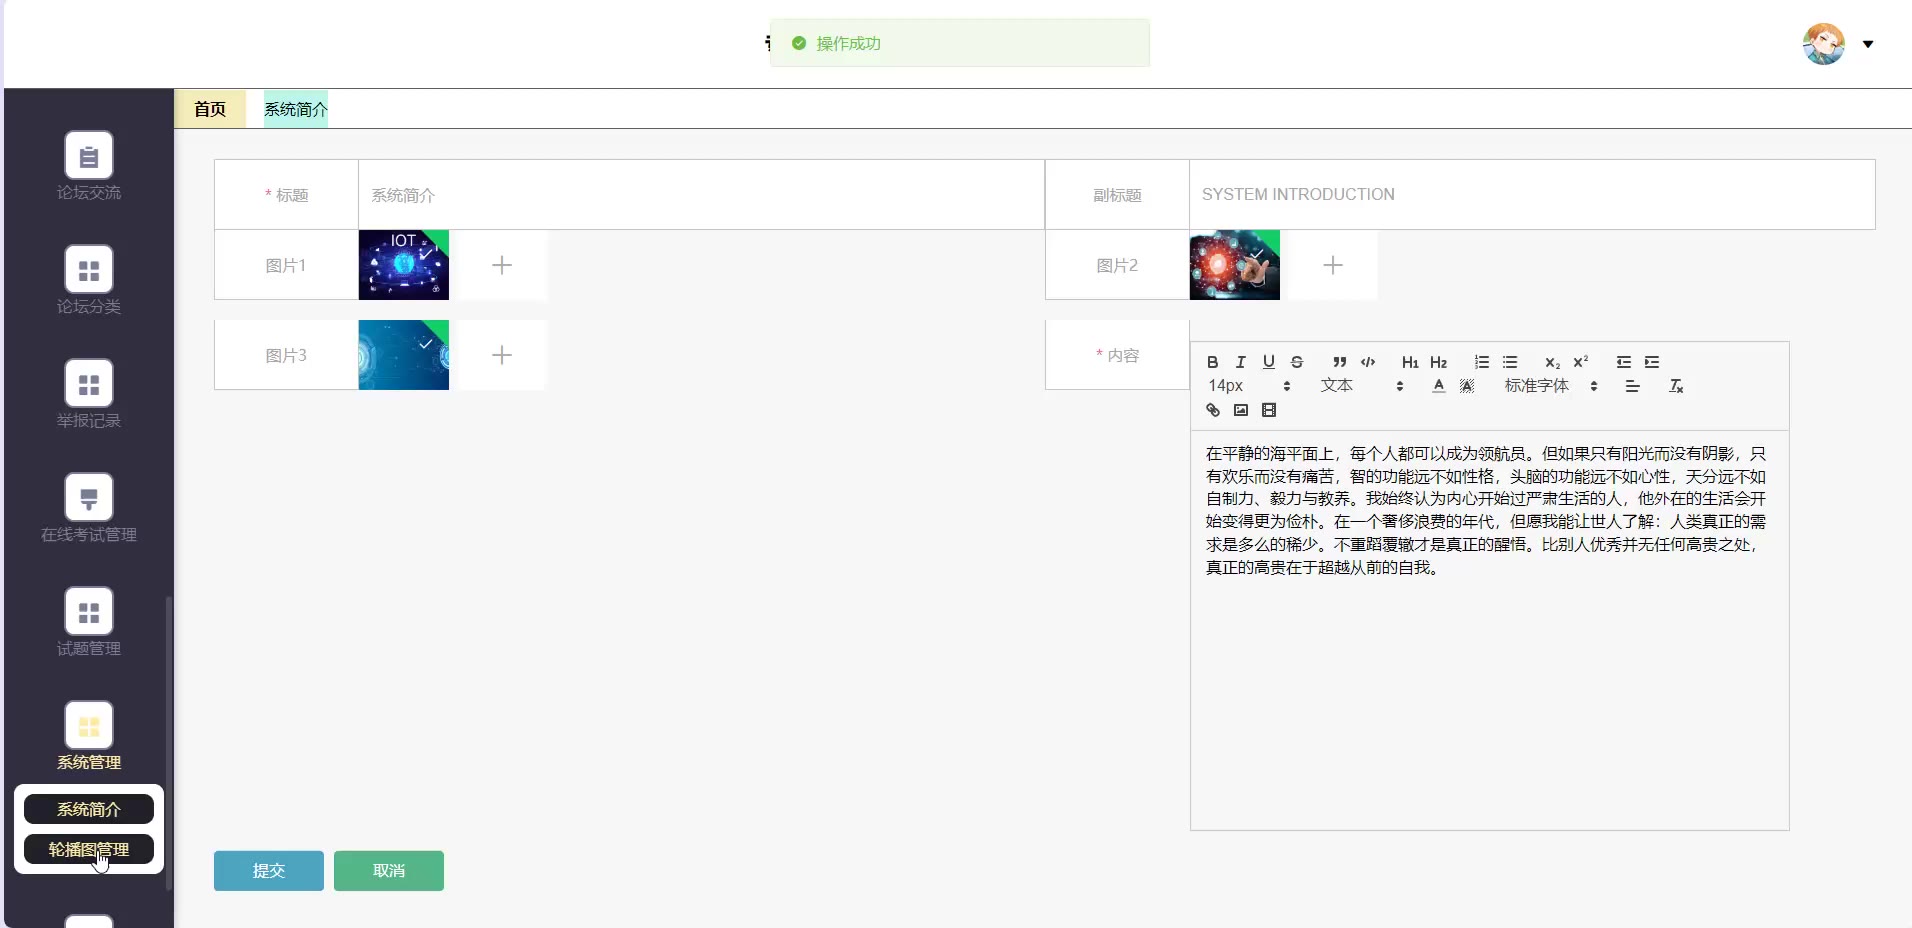Click the blockquote icon
The image size is (1912, 928).
click(1339, 362)
